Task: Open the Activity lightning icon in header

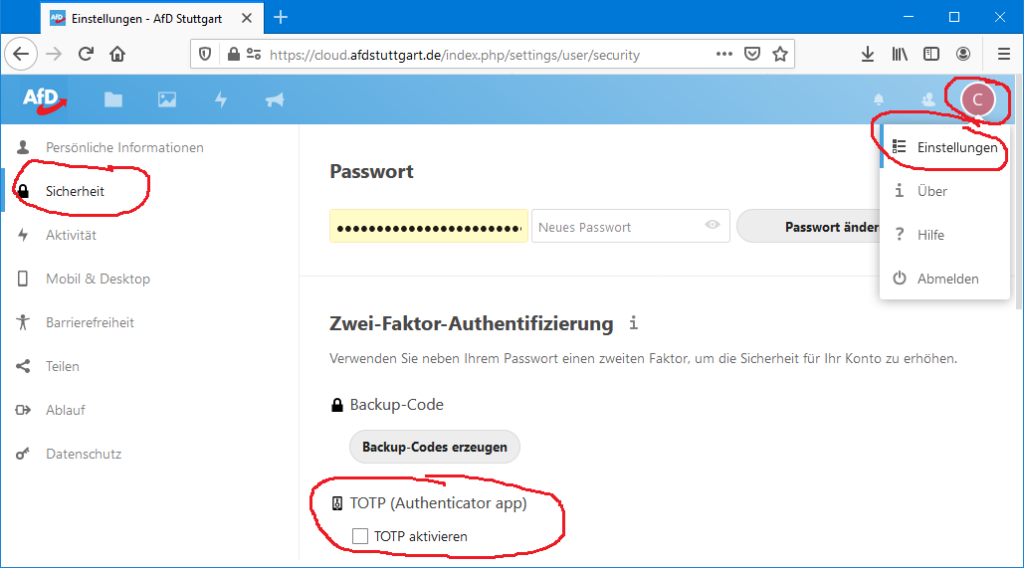Action: [221, 99]
